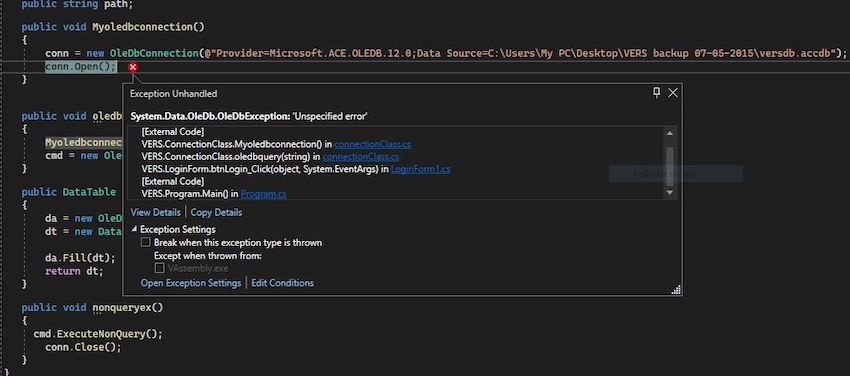Open connectionClass.cs link for oledbquery(string)
This screenshot has width=850, height=376.
(361, 157)
